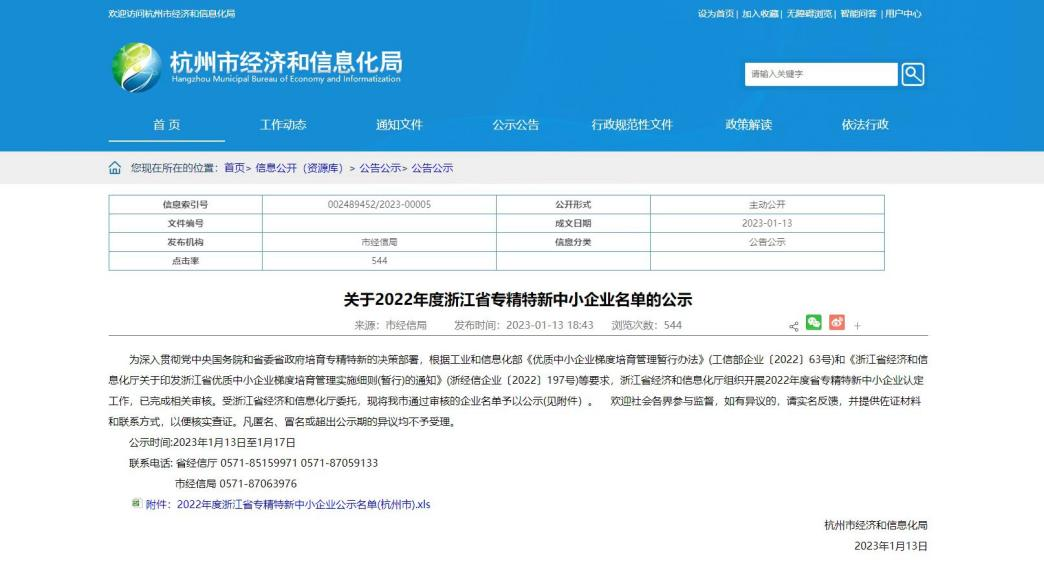Image resolution: width=1044 pixels, height=567 pixels.
Task: Select 行政规范性文件 navigation item
Action: 632,125
